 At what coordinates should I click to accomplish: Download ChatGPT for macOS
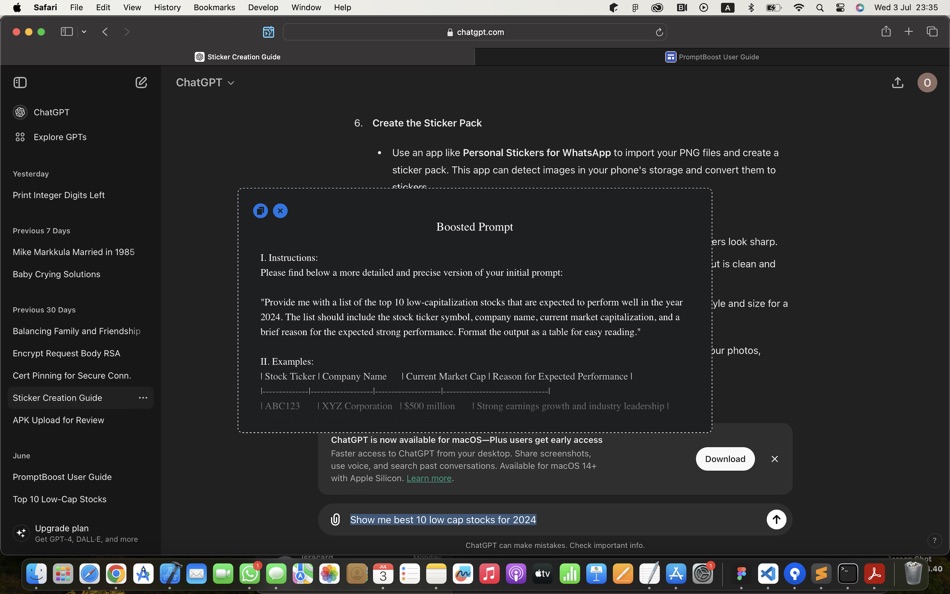point(725,458)
